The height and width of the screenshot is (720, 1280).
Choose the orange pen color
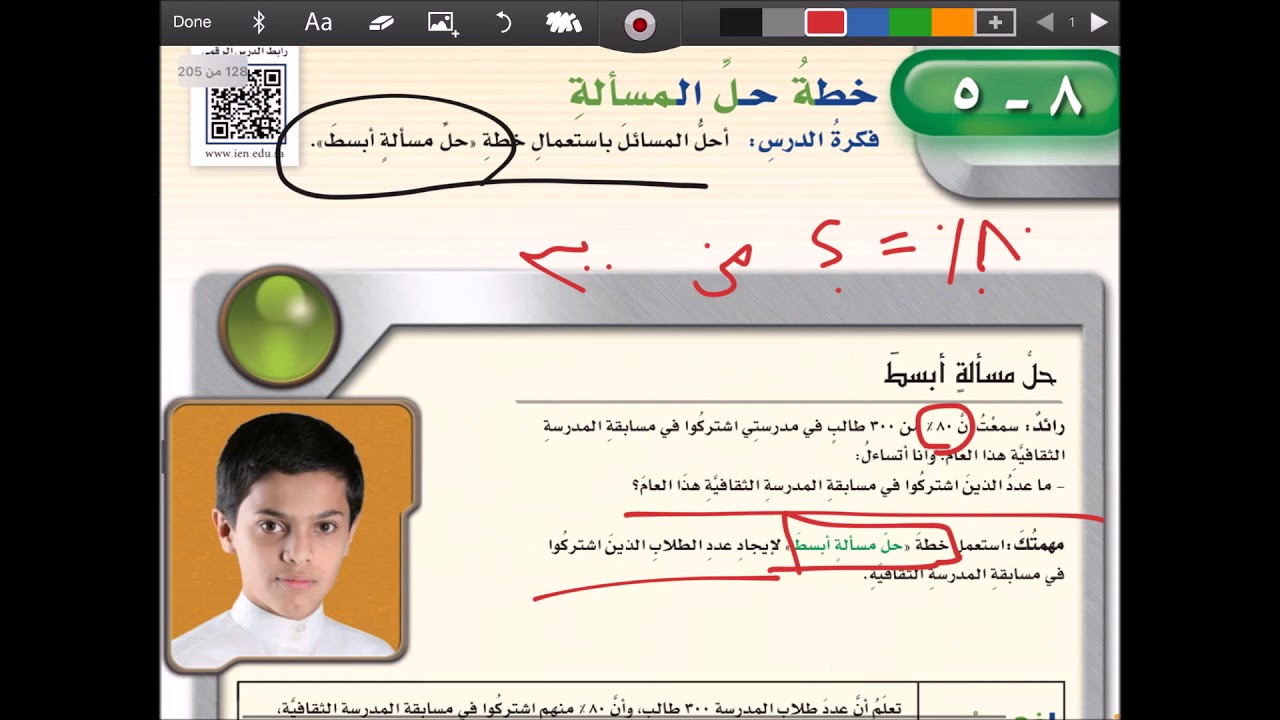(952, 22)
